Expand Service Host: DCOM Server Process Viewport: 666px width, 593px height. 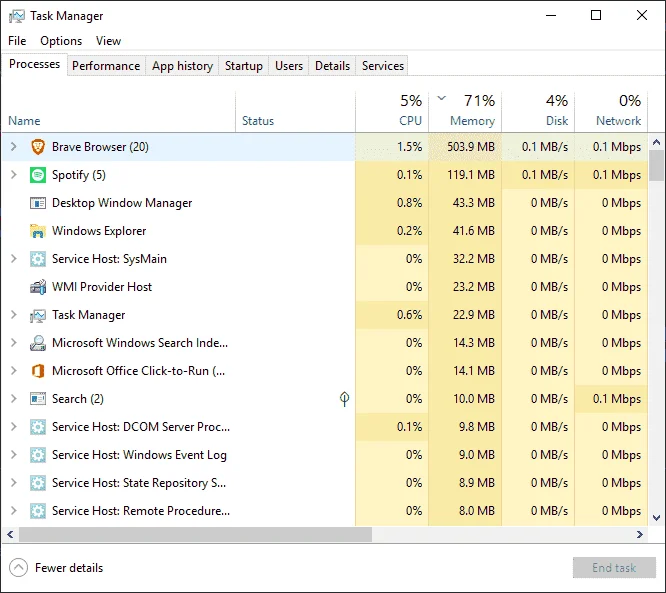(x=14, y=427)
